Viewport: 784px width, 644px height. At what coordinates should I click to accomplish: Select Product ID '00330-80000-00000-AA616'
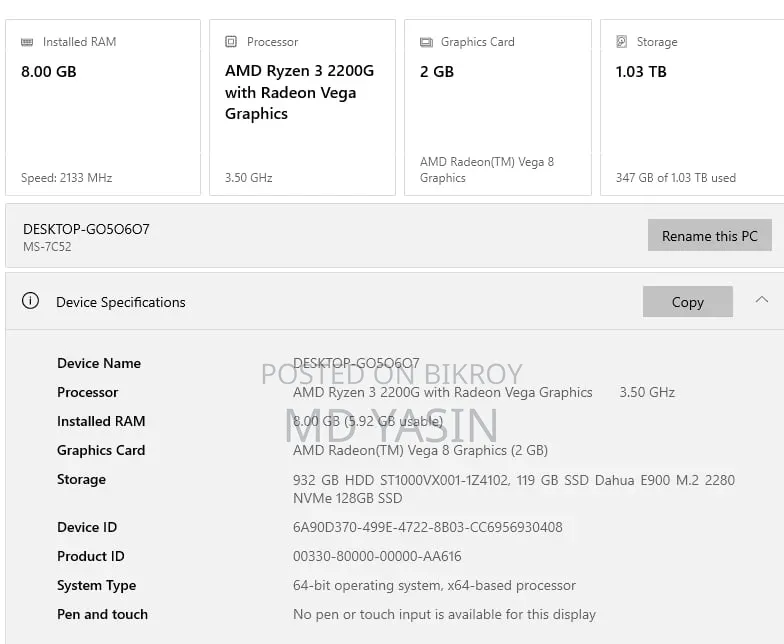[x=377, y=556]
